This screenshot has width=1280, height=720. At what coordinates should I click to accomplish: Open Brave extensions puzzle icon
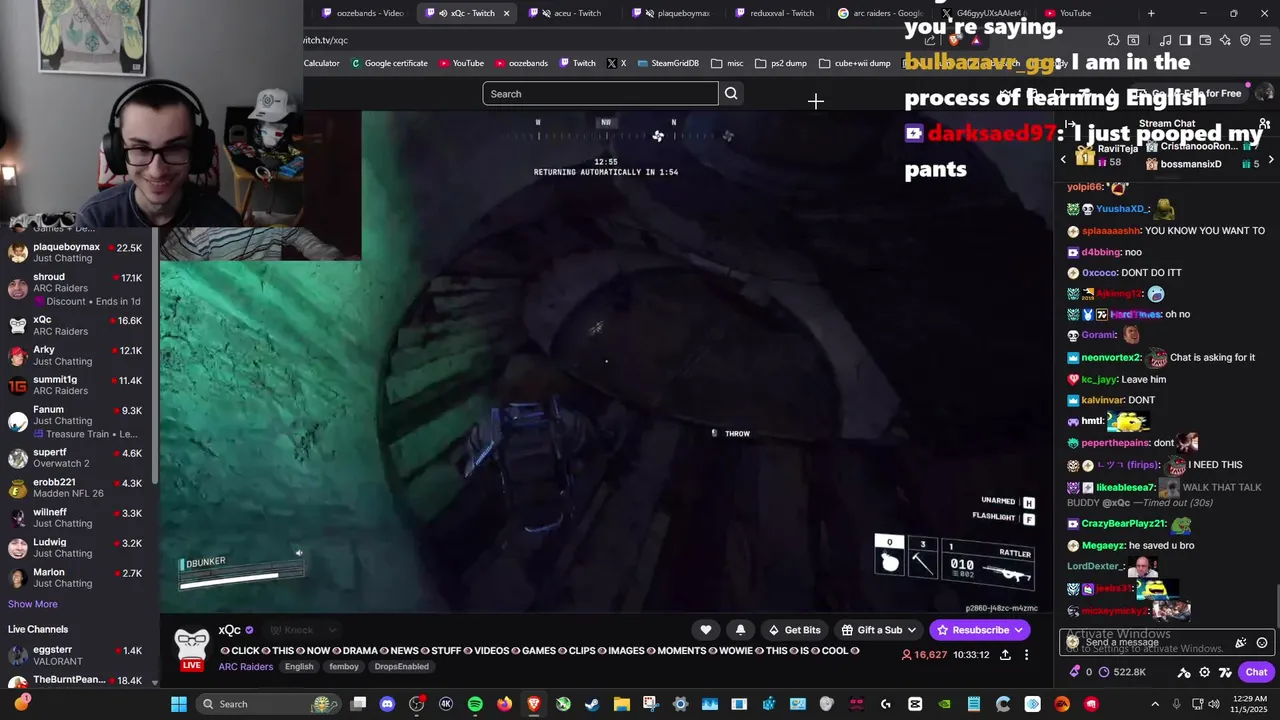1113,40
